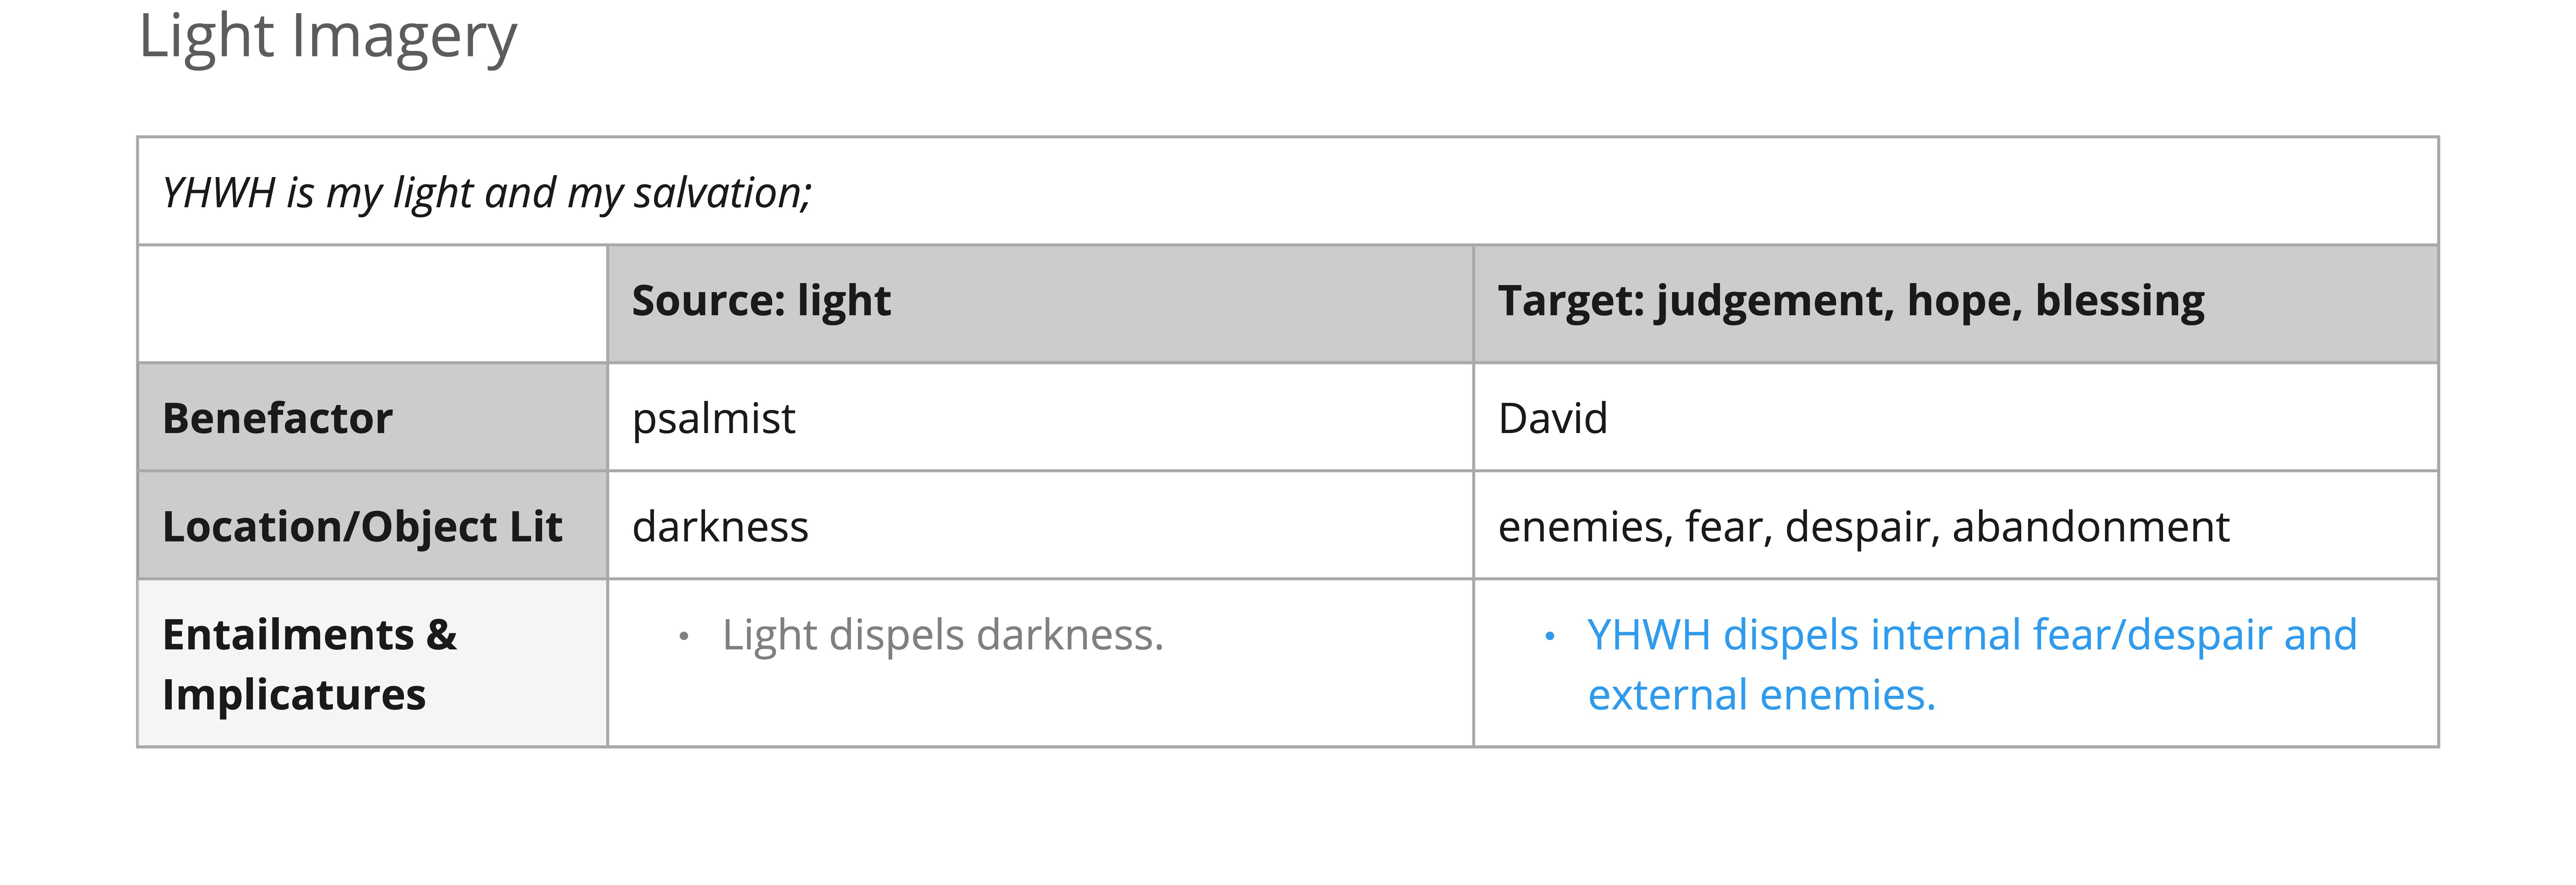The height and width of the screenshot is (885, 2576).
Task: Click the psalmist cell
Action: pos(1040,418)
